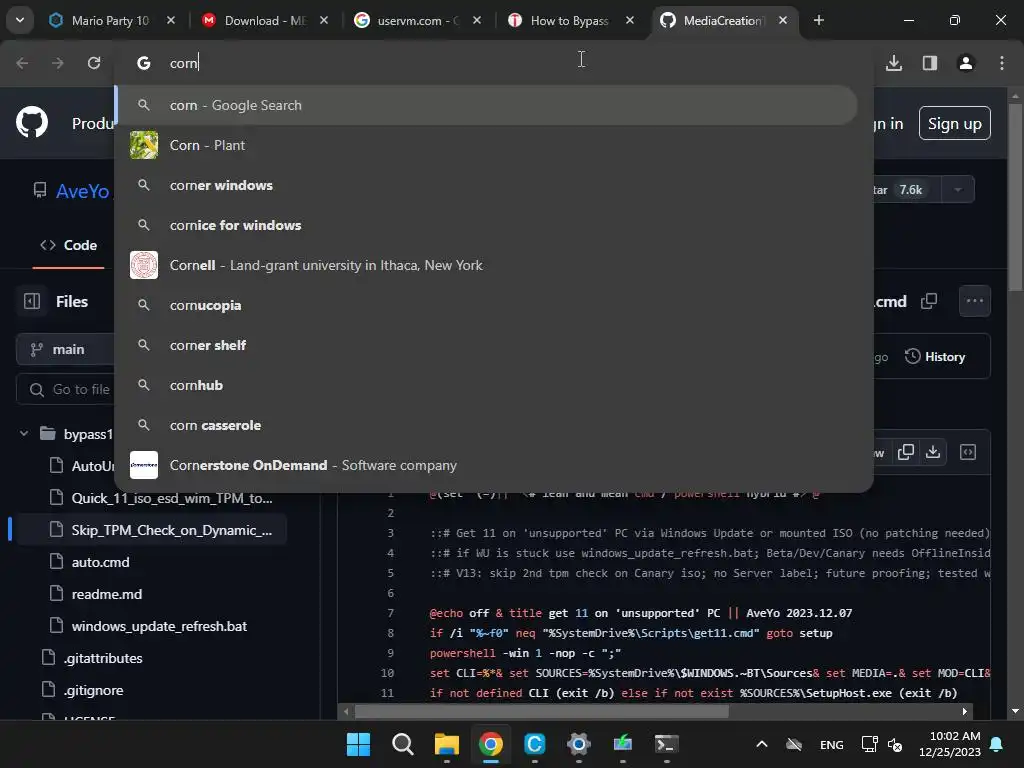The height and width of the screenshot is (768, 1024).
Task: Open File Explorer from taskbar
Action: point(447,744)
